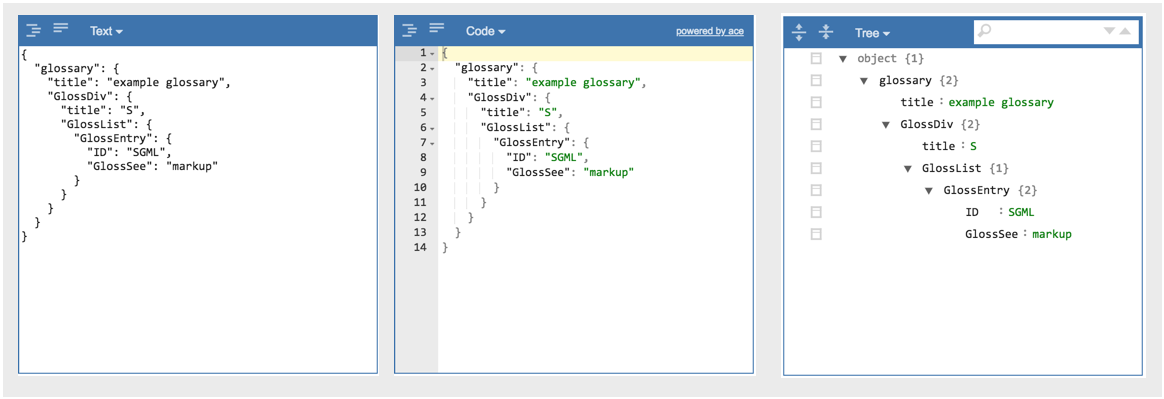This screenshot has width=1164, height=399.
Task: Open the Tree mode dropdown
Action: [x=872, y=33]
